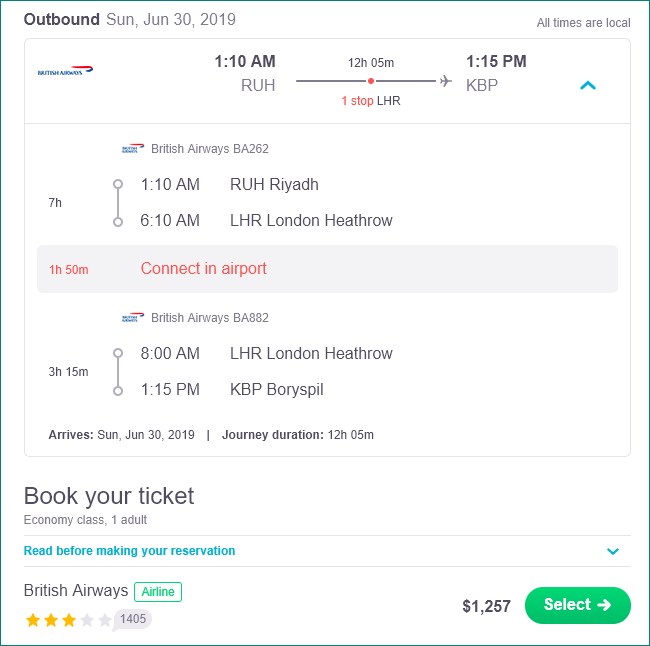Click the Airline badge next to British Airways

(x=158, y=592)
